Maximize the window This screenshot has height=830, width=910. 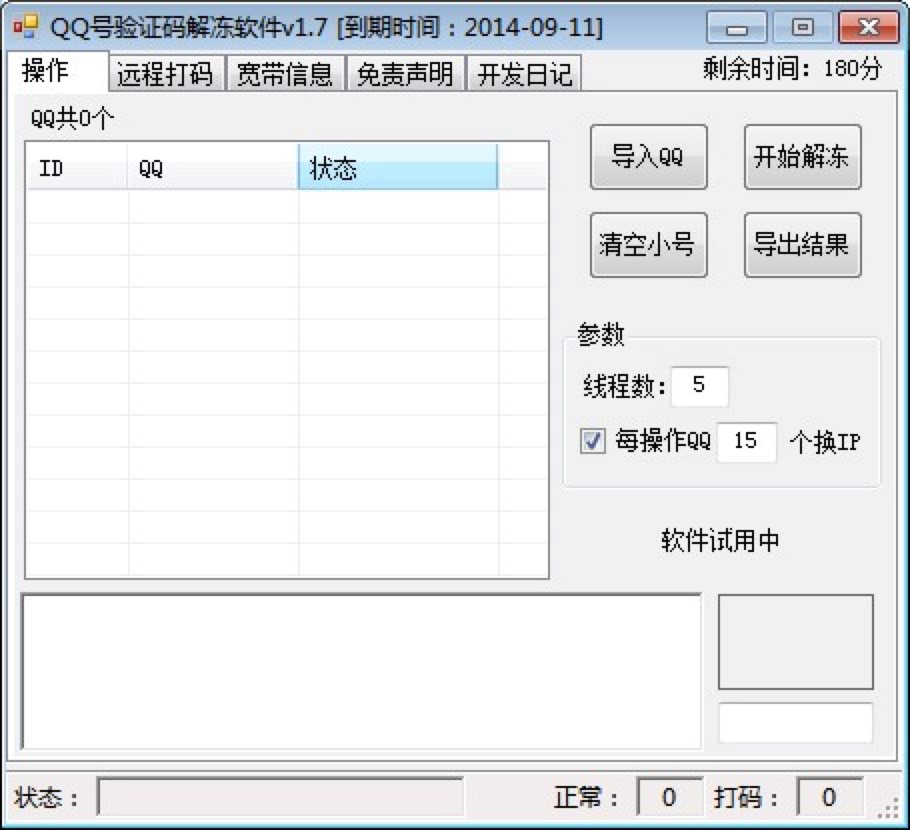pyautogui.click(x=803, y=27)
